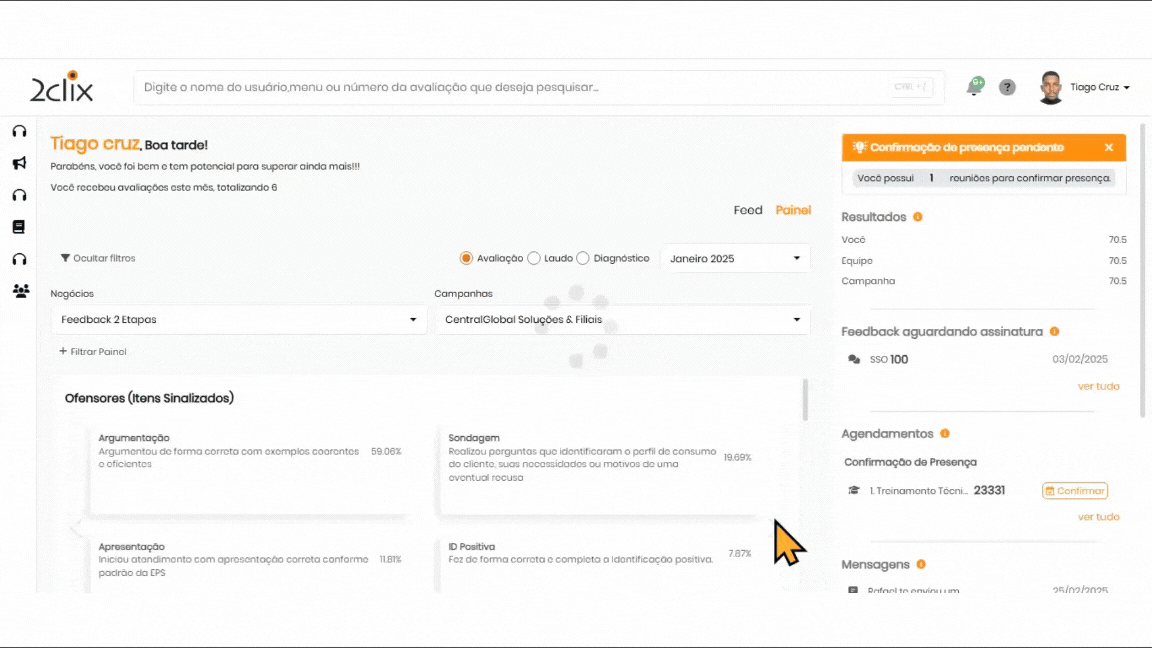
Task: Click Ocultar filtros to hide filters
Action: pyautogui.click(x=98, y=258)
